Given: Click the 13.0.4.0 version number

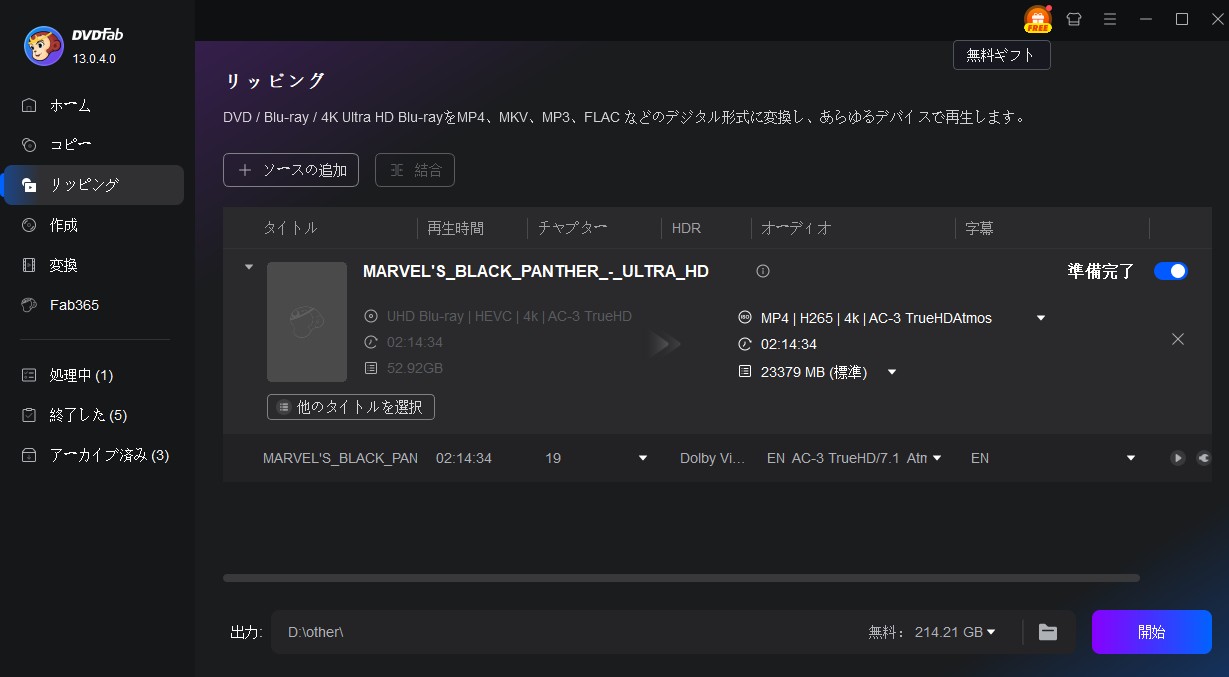Looking at the screenshot, I should coord(94,58).
